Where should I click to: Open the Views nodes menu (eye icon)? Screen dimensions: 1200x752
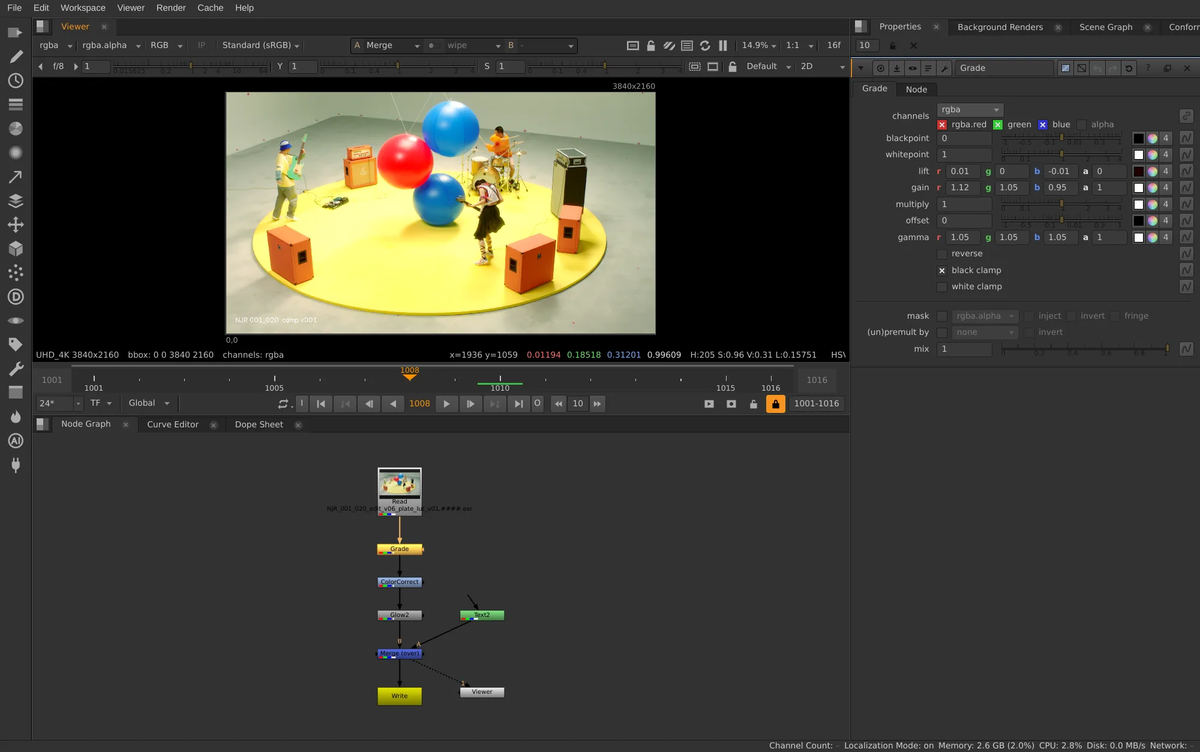click(x=15, y=321)
